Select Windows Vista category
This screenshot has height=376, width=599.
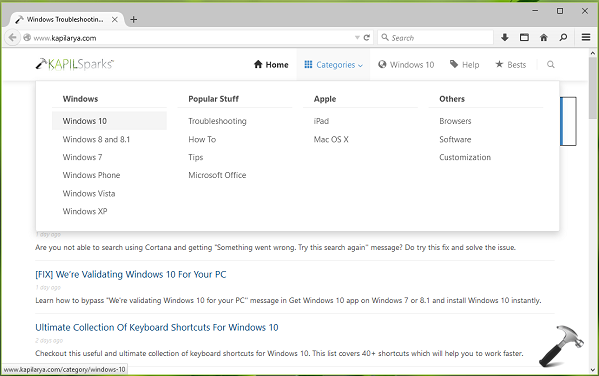[x=89, y=193]
